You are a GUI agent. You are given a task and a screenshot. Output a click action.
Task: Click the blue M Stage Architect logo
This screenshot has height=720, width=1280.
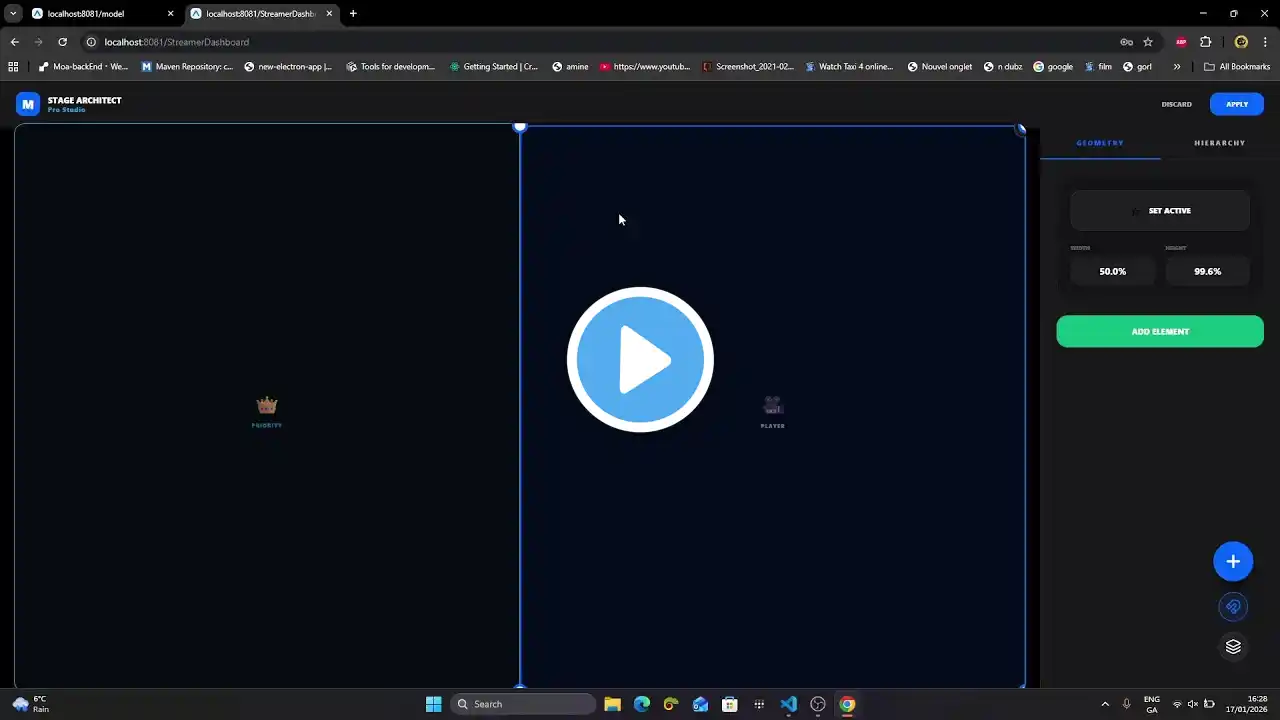click(x=28, y=104)
